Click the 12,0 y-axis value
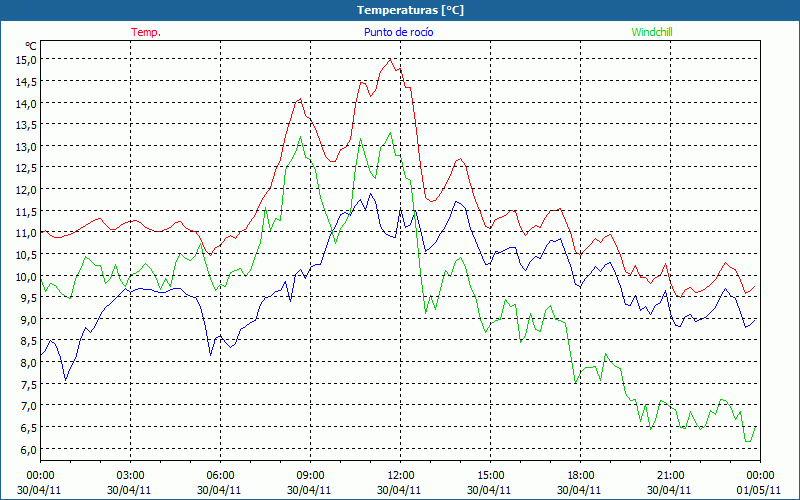Screen dimensions: 800x500 click(26, 190)
